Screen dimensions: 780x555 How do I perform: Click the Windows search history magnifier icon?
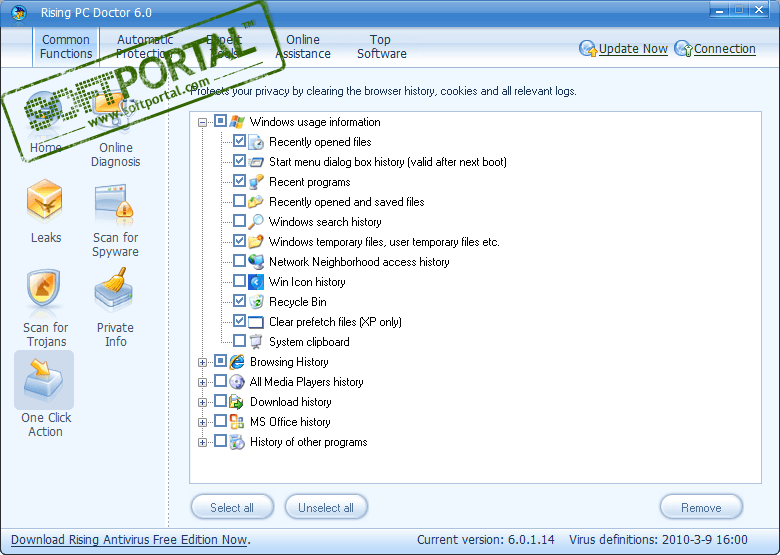click(256, 222)
